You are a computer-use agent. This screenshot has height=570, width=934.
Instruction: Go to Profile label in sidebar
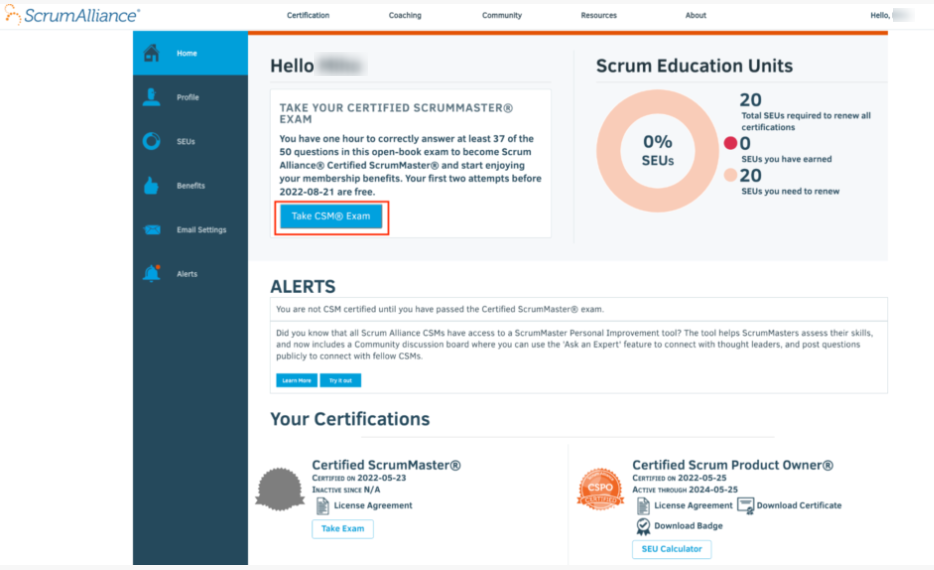click(188, 98)
